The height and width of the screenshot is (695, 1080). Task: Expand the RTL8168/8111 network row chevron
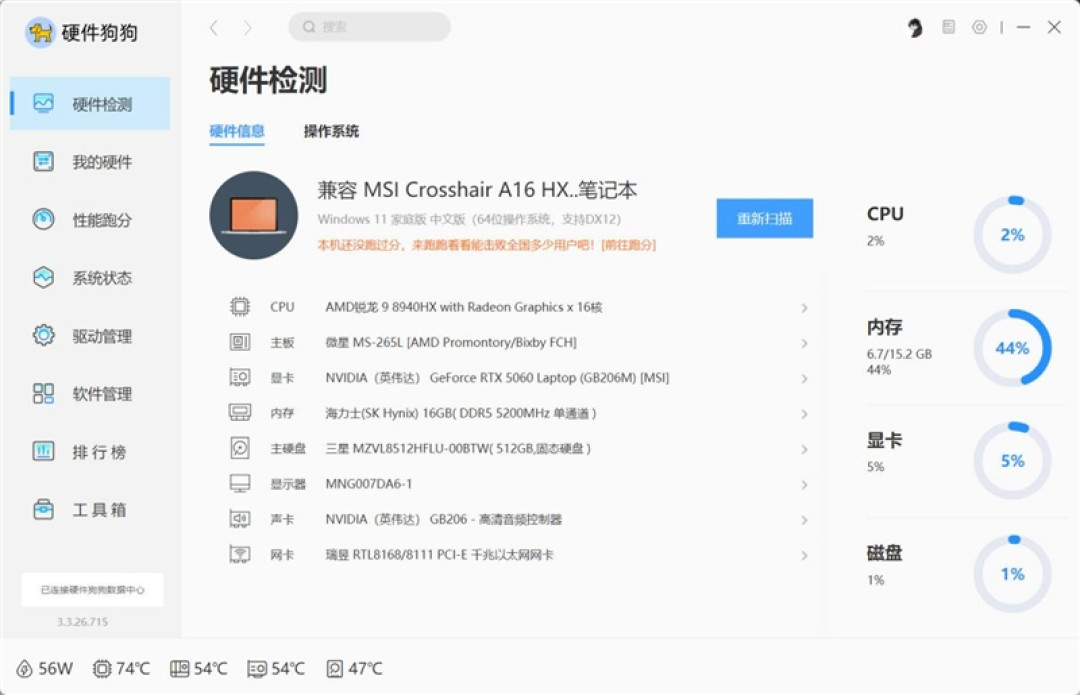(804, 555)
